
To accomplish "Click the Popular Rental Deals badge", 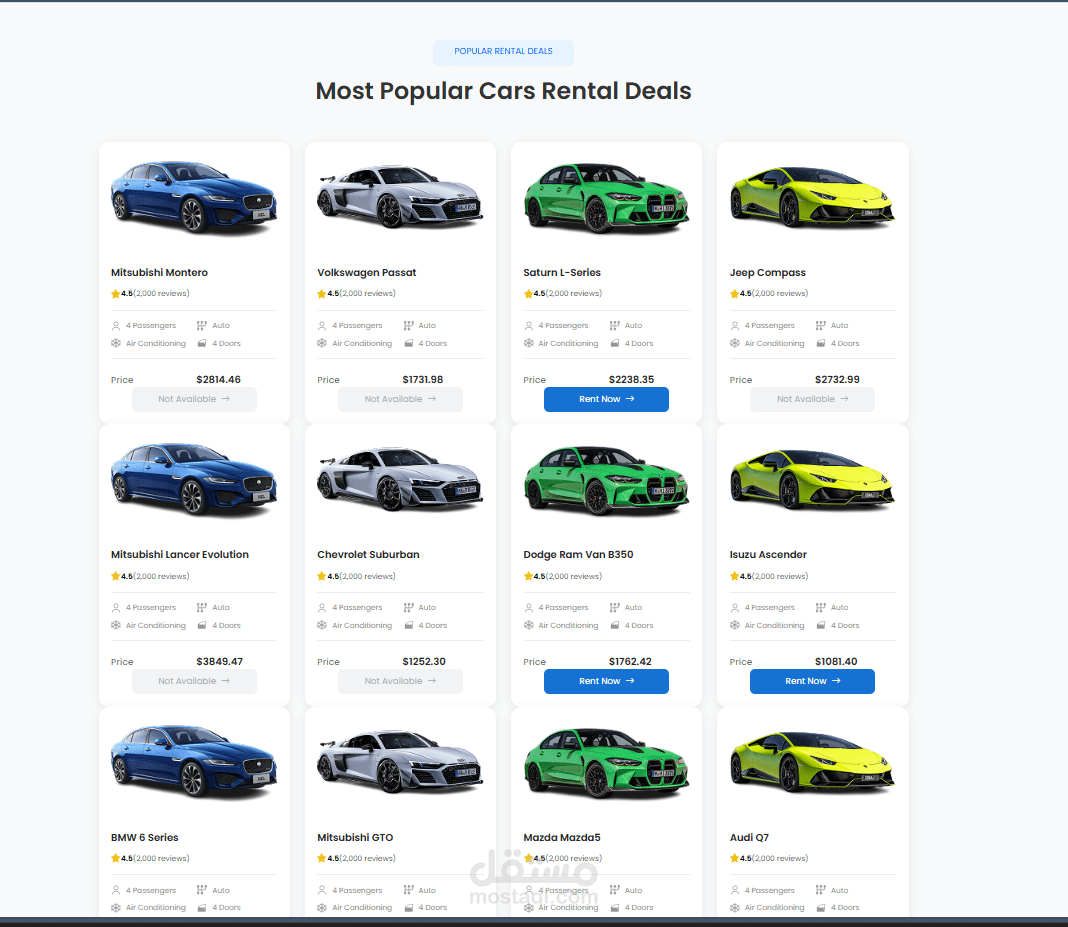I will click(503, 52).
